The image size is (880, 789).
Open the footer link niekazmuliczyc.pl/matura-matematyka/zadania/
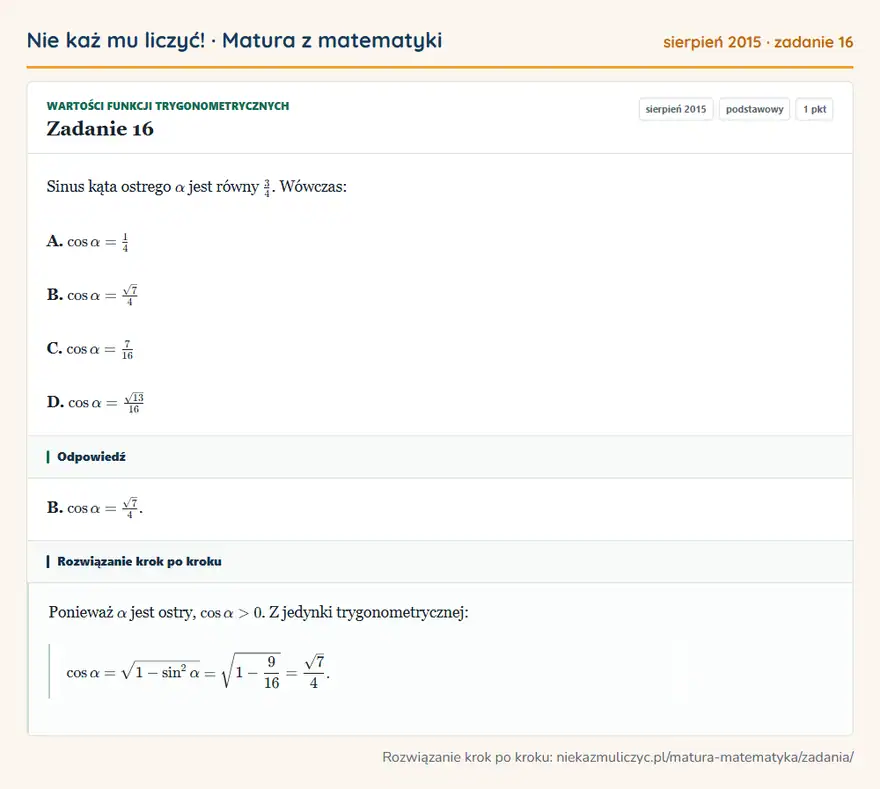click(705, 757)
